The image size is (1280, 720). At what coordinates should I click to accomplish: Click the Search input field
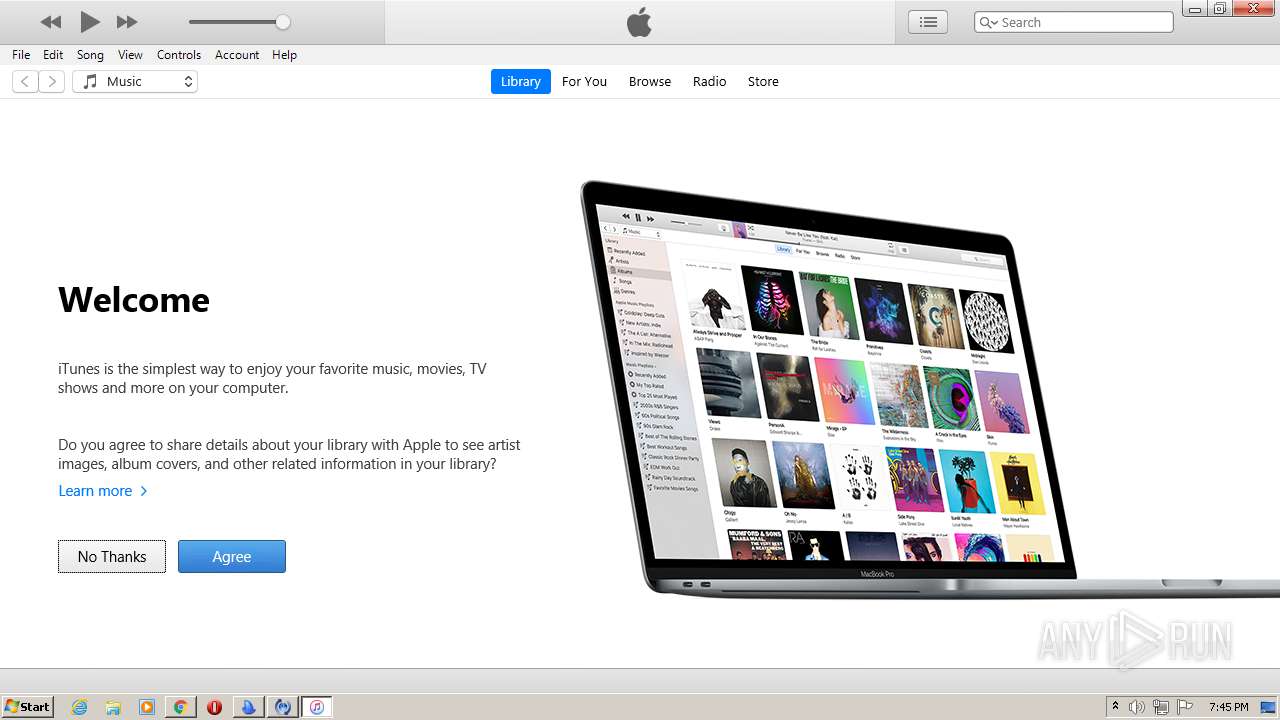pyautogui.click(x=1073, y=22)
